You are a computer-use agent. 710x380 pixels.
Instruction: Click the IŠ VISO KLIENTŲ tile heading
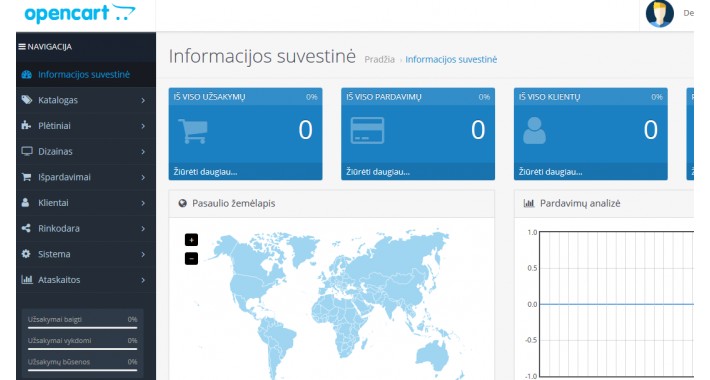[549, 97]
